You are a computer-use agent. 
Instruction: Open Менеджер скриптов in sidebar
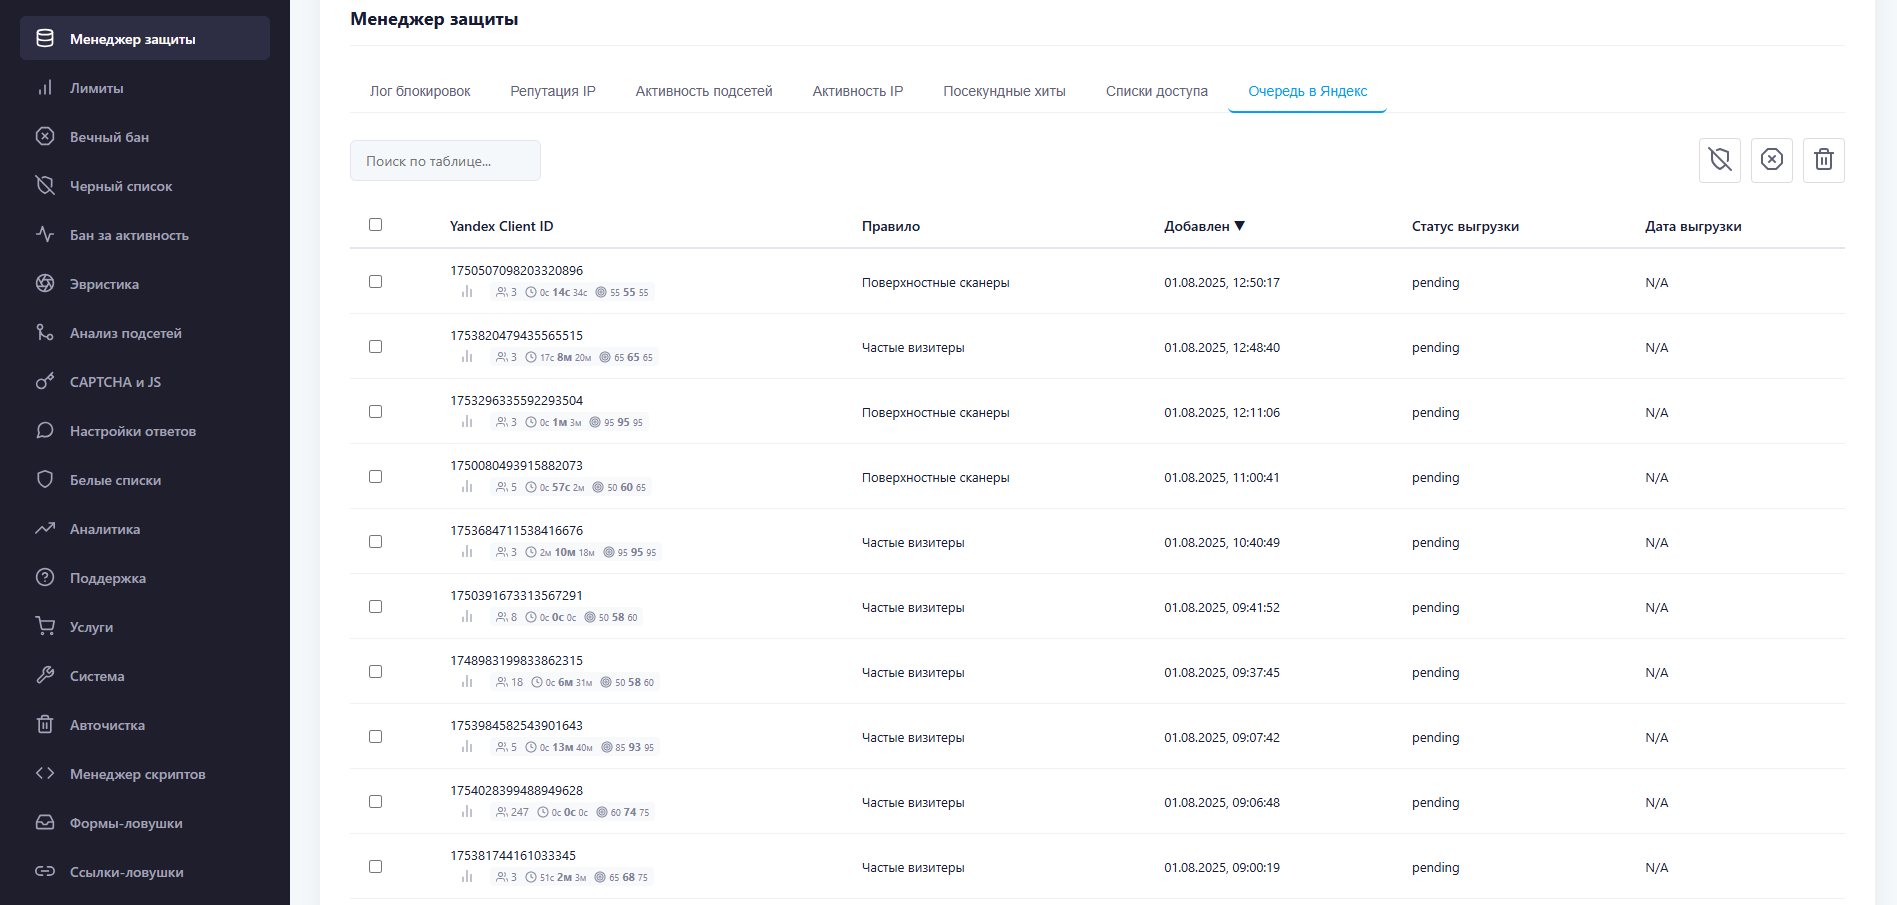coord(137,774)
